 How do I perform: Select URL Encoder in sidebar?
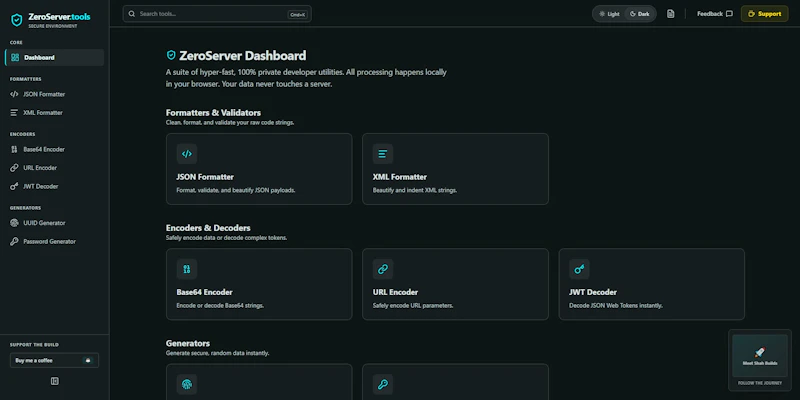pos(55,168)
